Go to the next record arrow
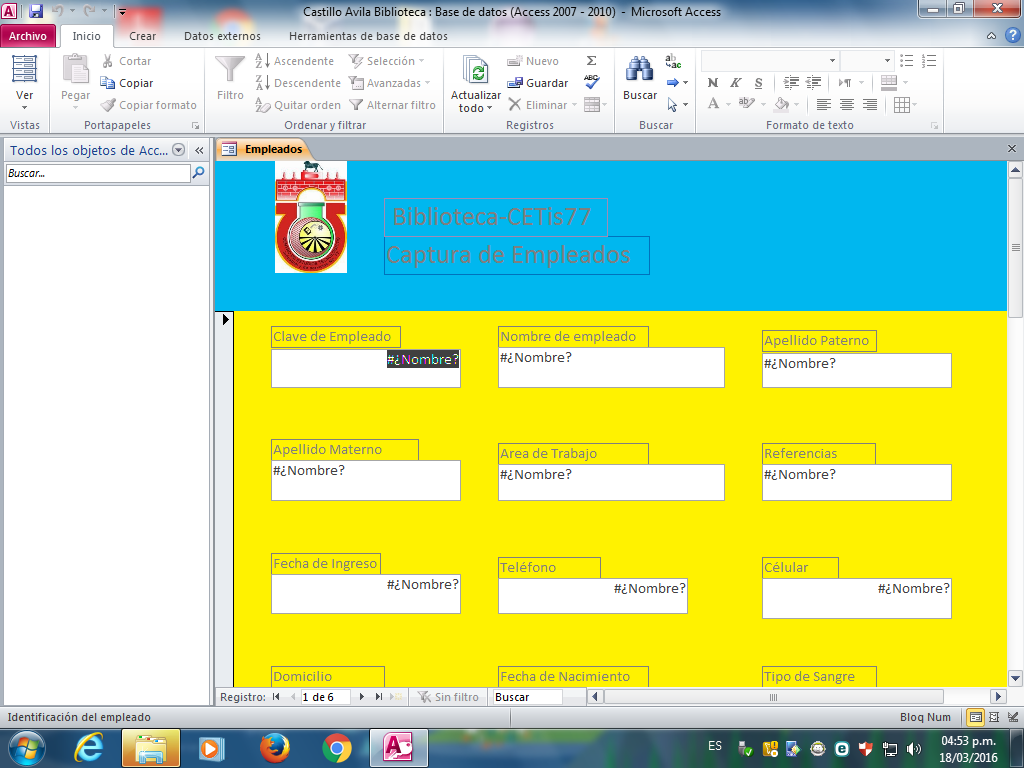 coord(362,697)
